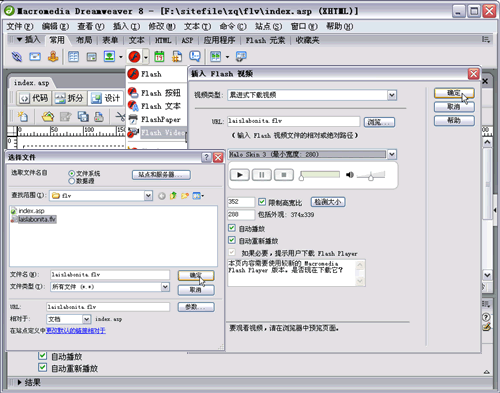Switch to the 布局 insert tab
The width and height of the screenshot is (500, 393).
(84, 40)
